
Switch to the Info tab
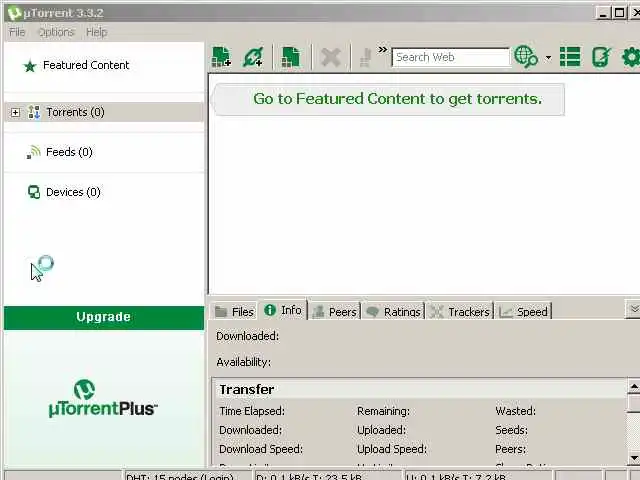[x=283, y=310]
